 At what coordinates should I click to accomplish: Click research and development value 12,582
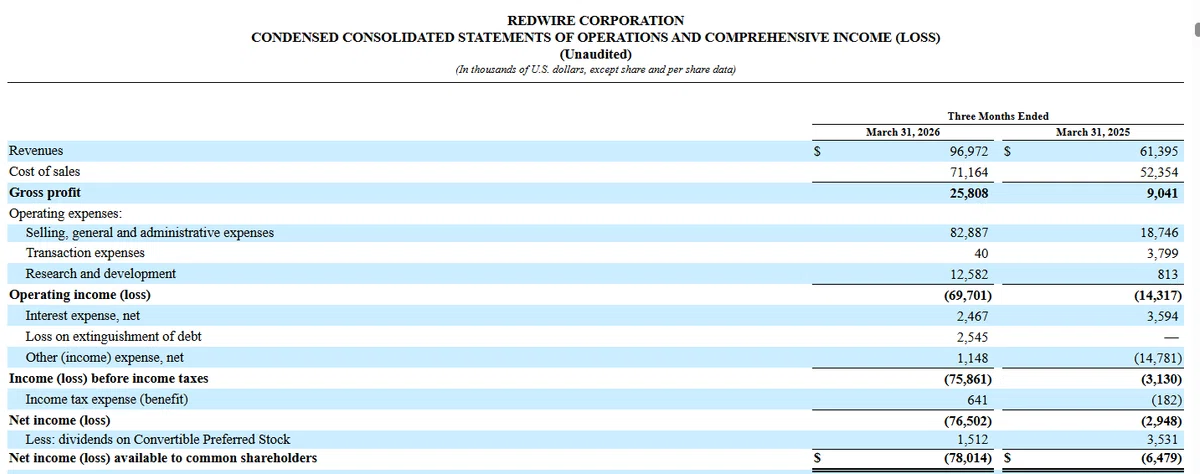969,274
